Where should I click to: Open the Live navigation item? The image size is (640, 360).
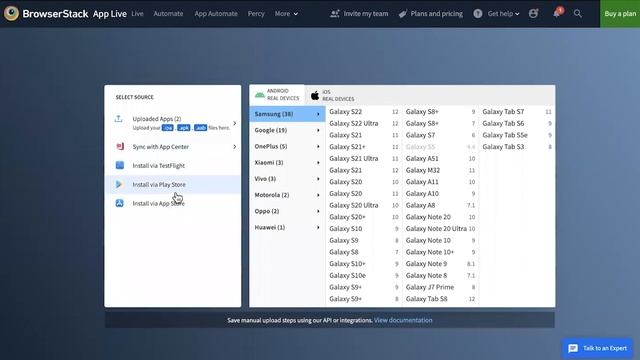click(x=137, y=13)
